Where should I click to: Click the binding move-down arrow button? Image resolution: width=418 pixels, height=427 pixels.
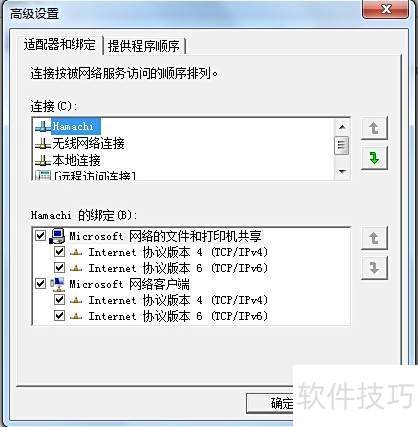374,268
